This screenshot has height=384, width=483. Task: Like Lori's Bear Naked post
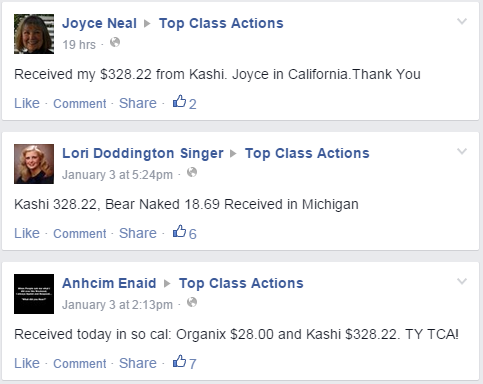(x=27, y=233)
